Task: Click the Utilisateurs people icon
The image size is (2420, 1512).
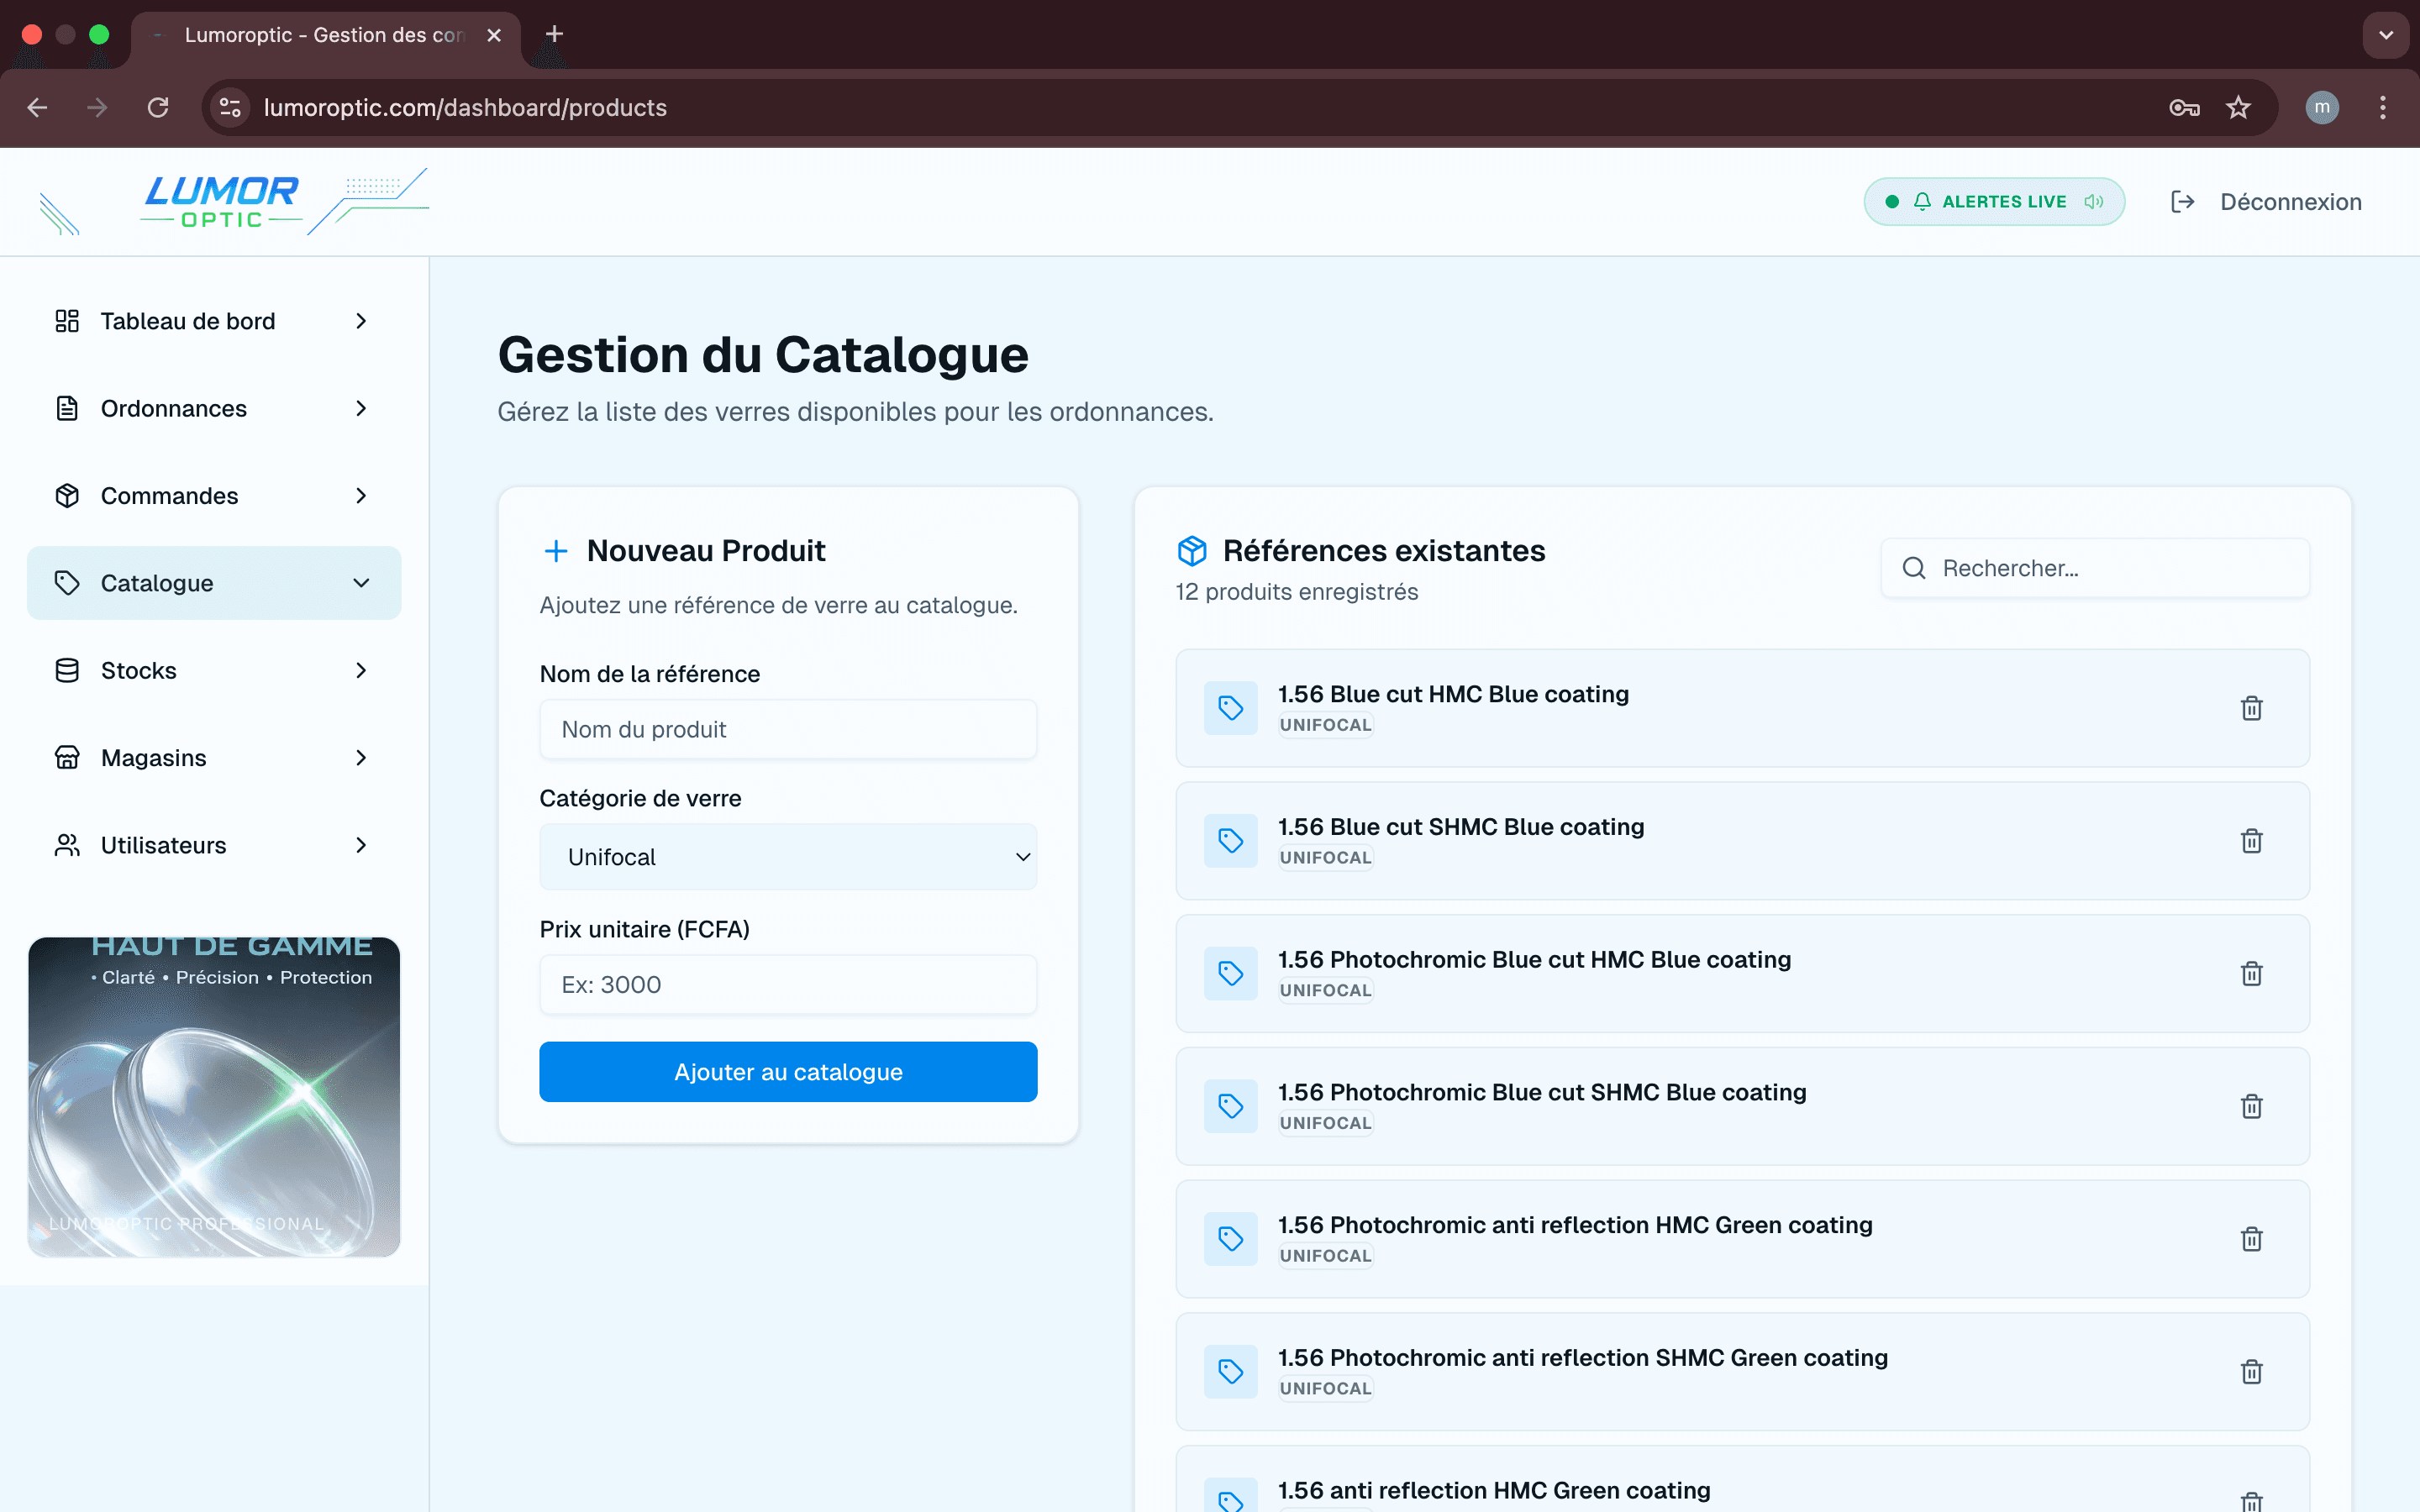Action: tap(67, 845)
